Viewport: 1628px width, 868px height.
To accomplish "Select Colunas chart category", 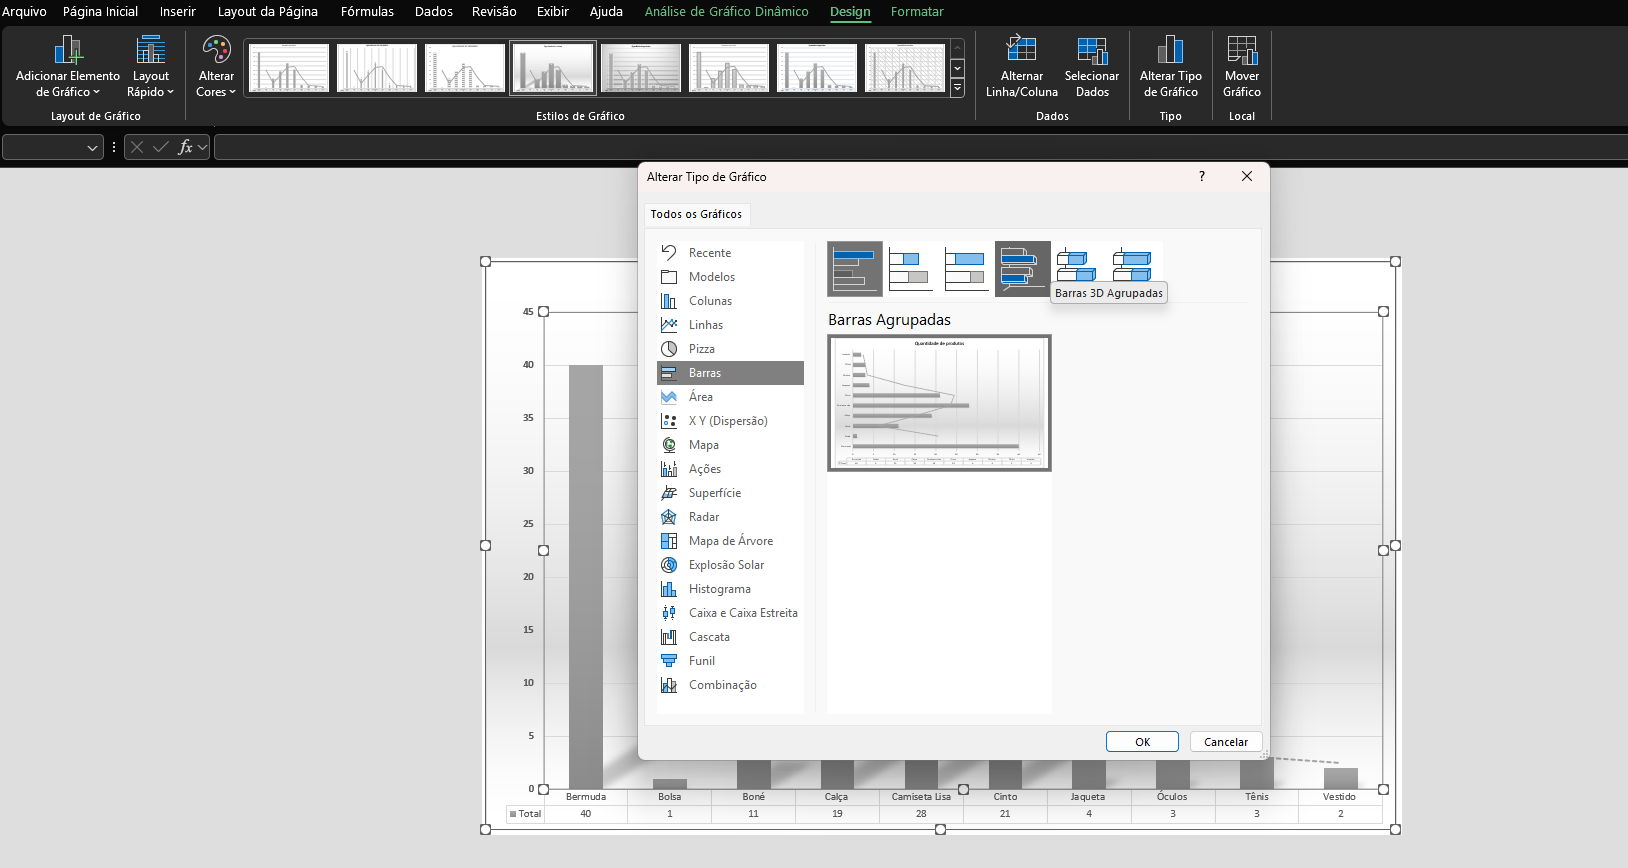I will [x=730, y=301].
